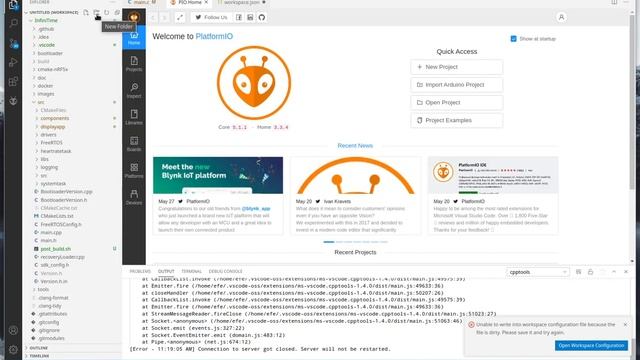The image size is (640, 360).
Task: Open the PIO Devices section
Action: point(134,197)
